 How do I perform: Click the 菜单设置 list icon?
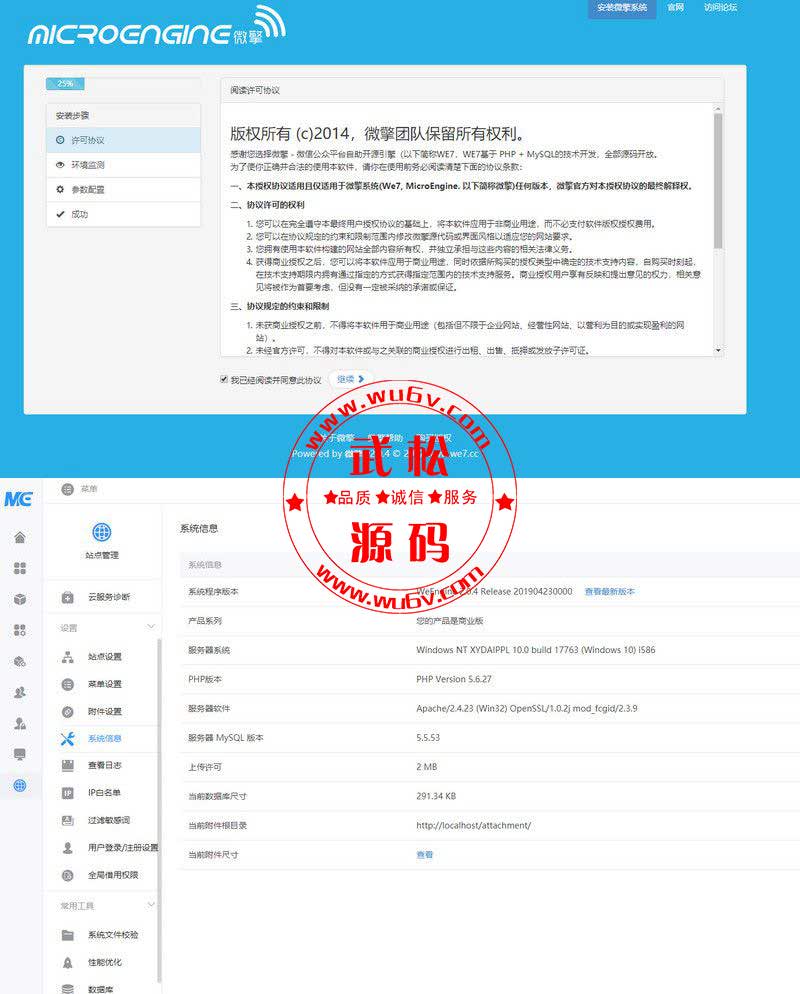[68, 684]
